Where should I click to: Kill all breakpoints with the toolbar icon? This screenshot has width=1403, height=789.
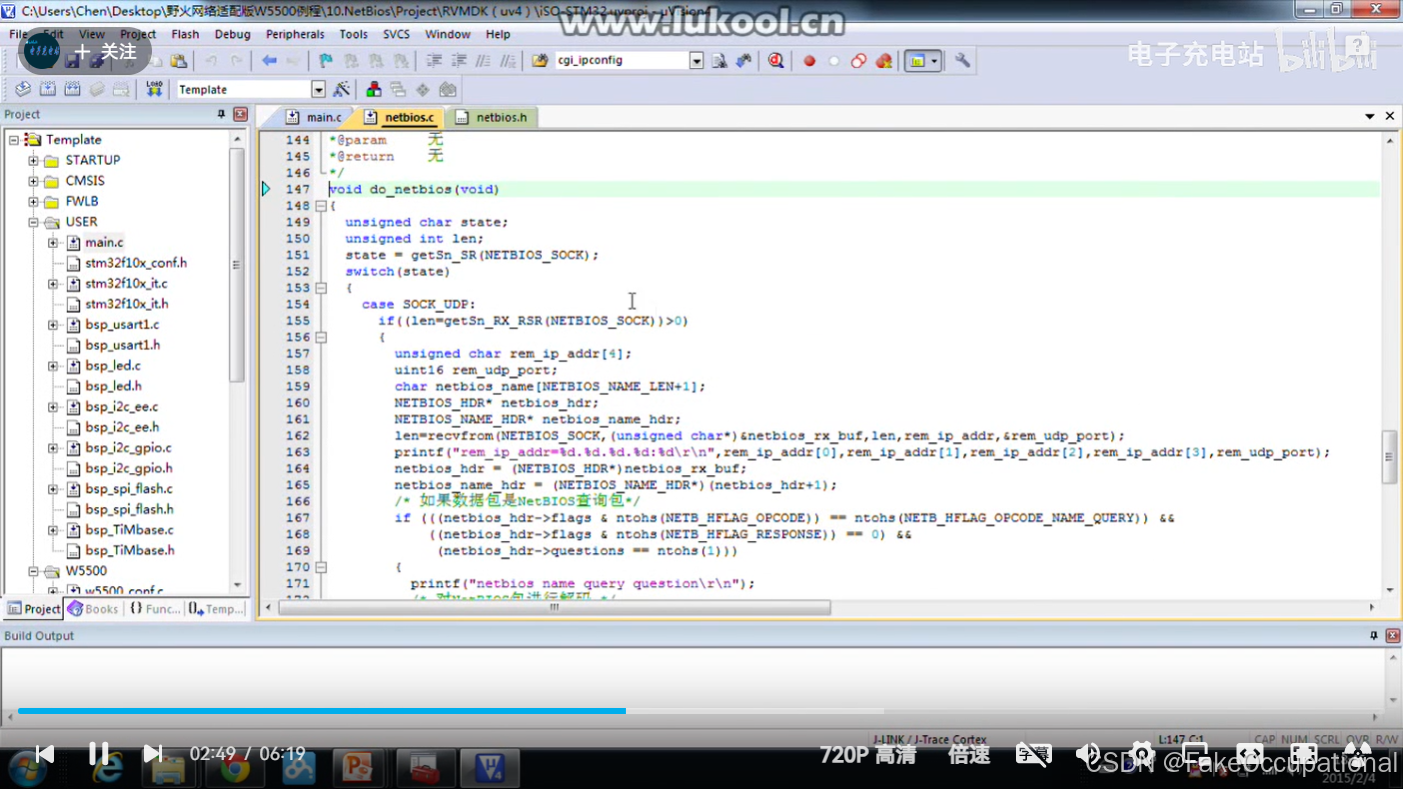[x=884, y=61]
